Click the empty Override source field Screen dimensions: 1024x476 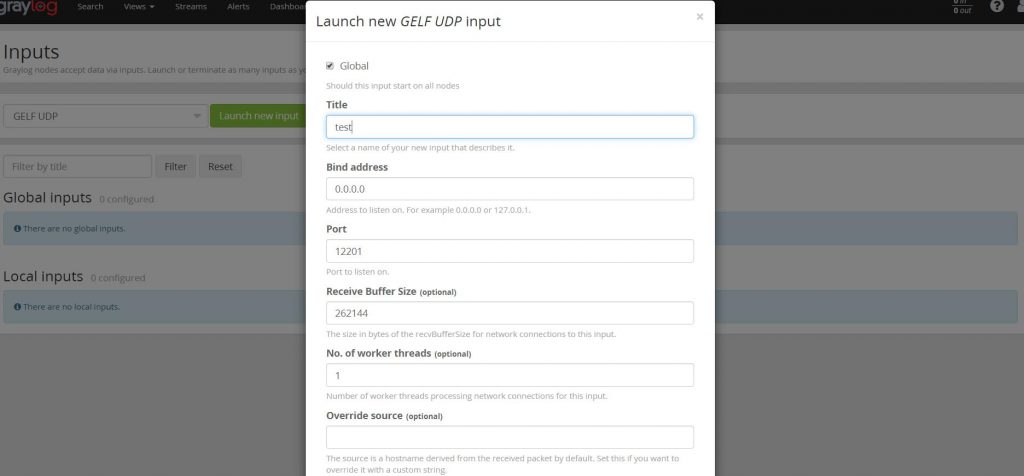point(510,437)
